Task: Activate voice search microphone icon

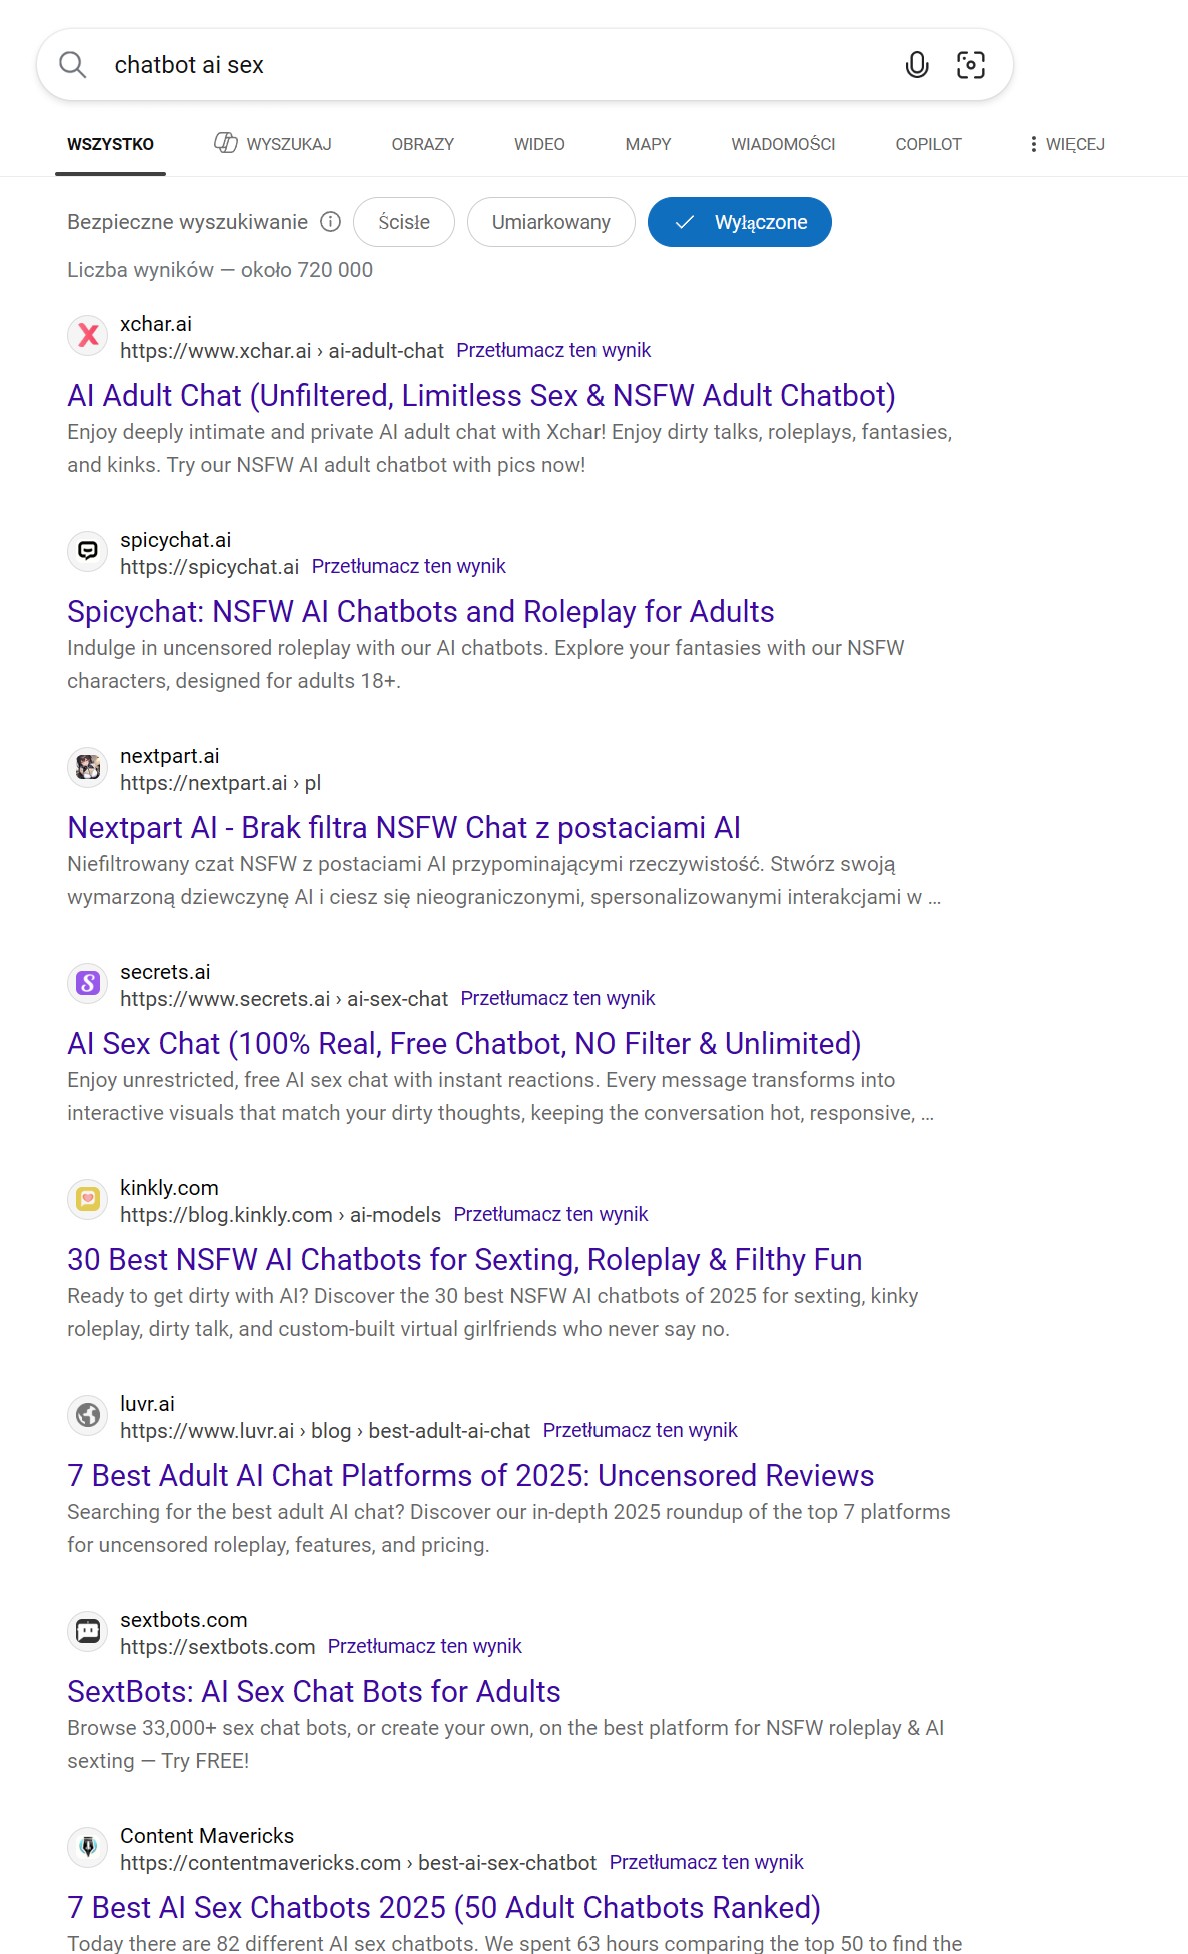Action: point(916,65)
